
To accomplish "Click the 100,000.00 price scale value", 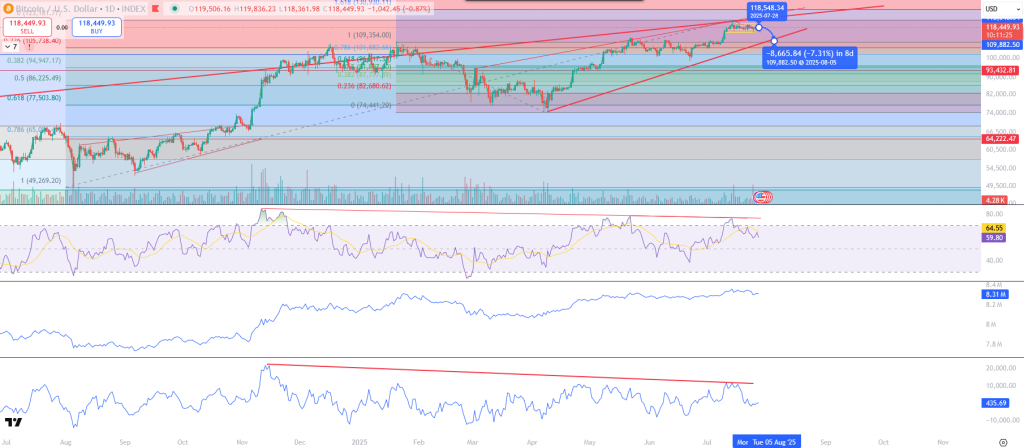I will (1000, 58).
